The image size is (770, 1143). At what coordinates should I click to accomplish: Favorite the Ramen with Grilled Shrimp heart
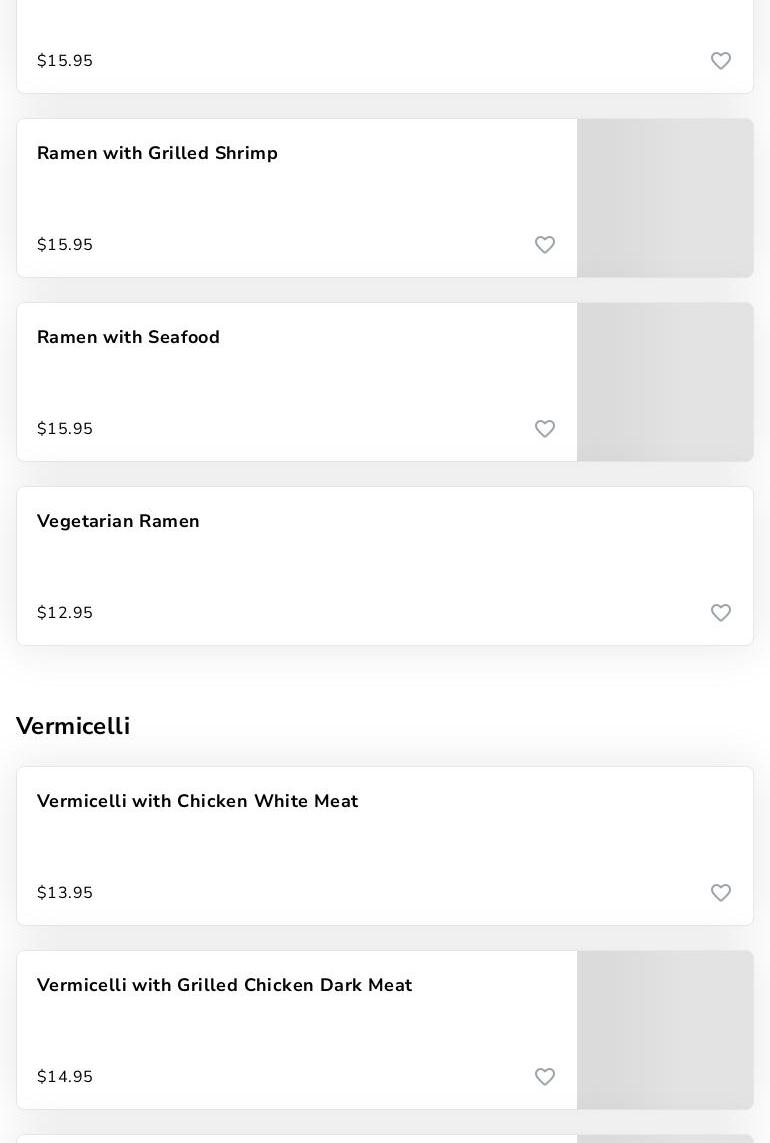(x=545, y=245)
